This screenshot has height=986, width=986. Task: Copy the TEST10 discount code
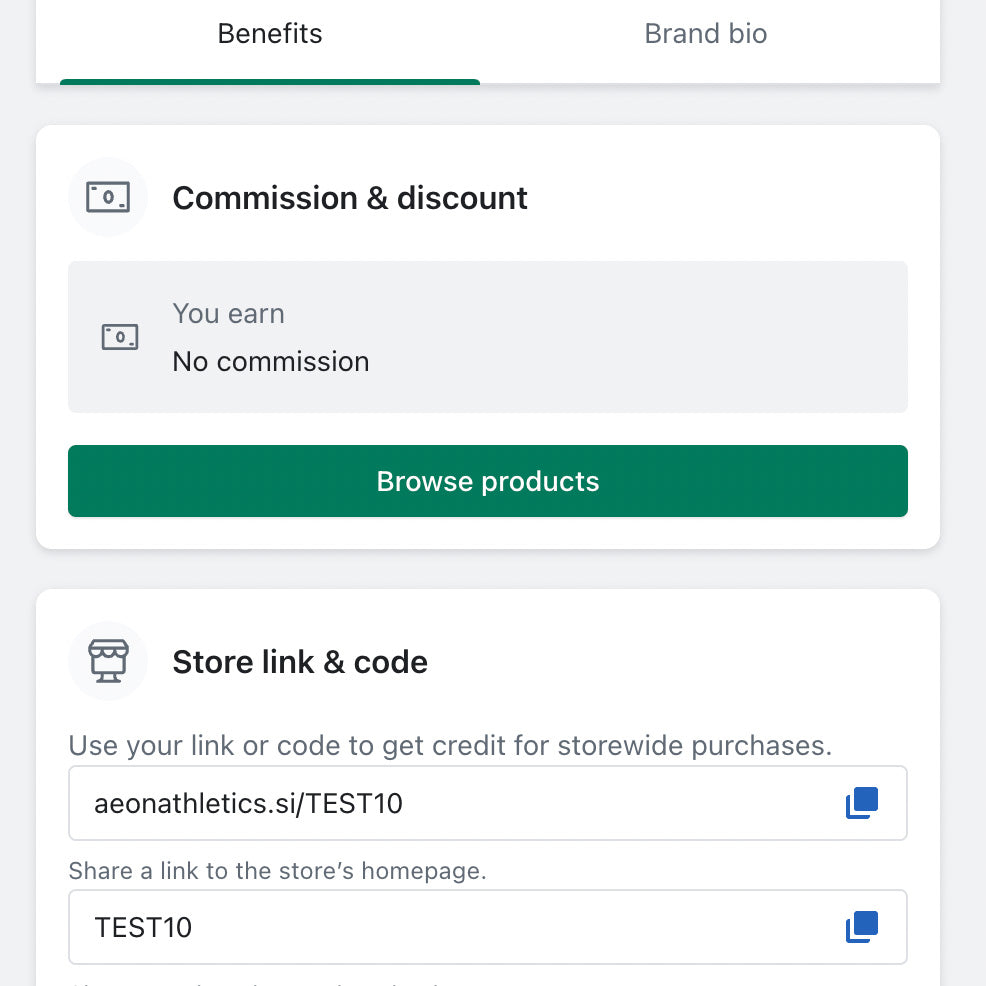(x=861, y=927)
